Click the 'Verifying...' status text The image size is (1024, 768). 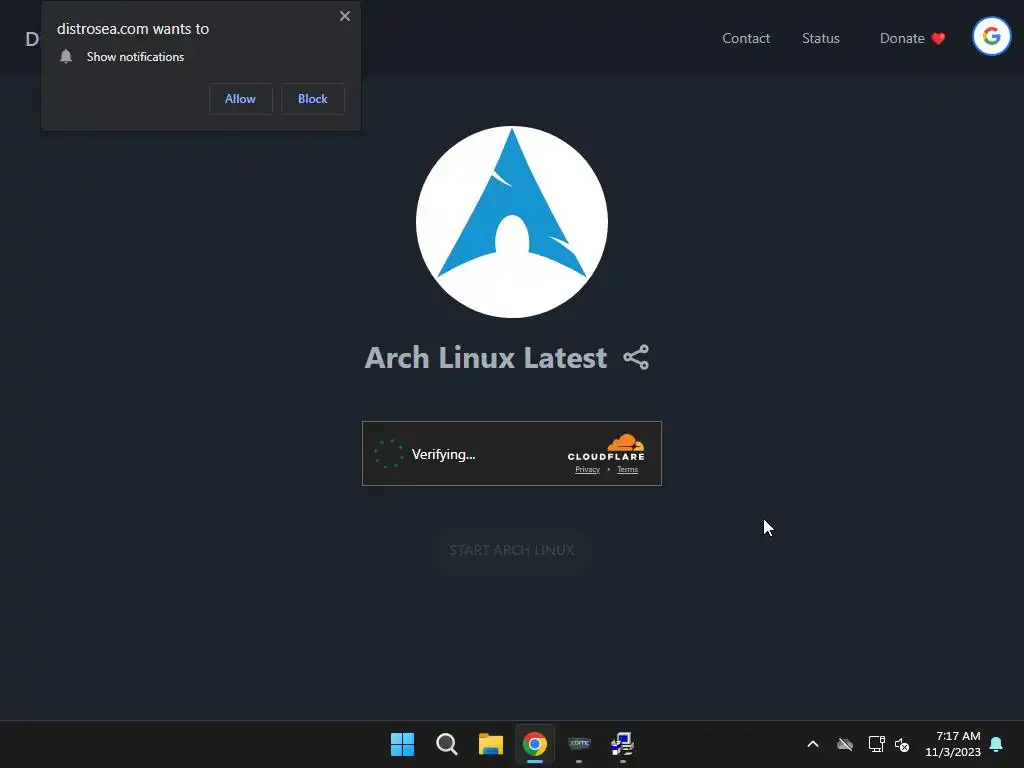(x=443, y=455)
